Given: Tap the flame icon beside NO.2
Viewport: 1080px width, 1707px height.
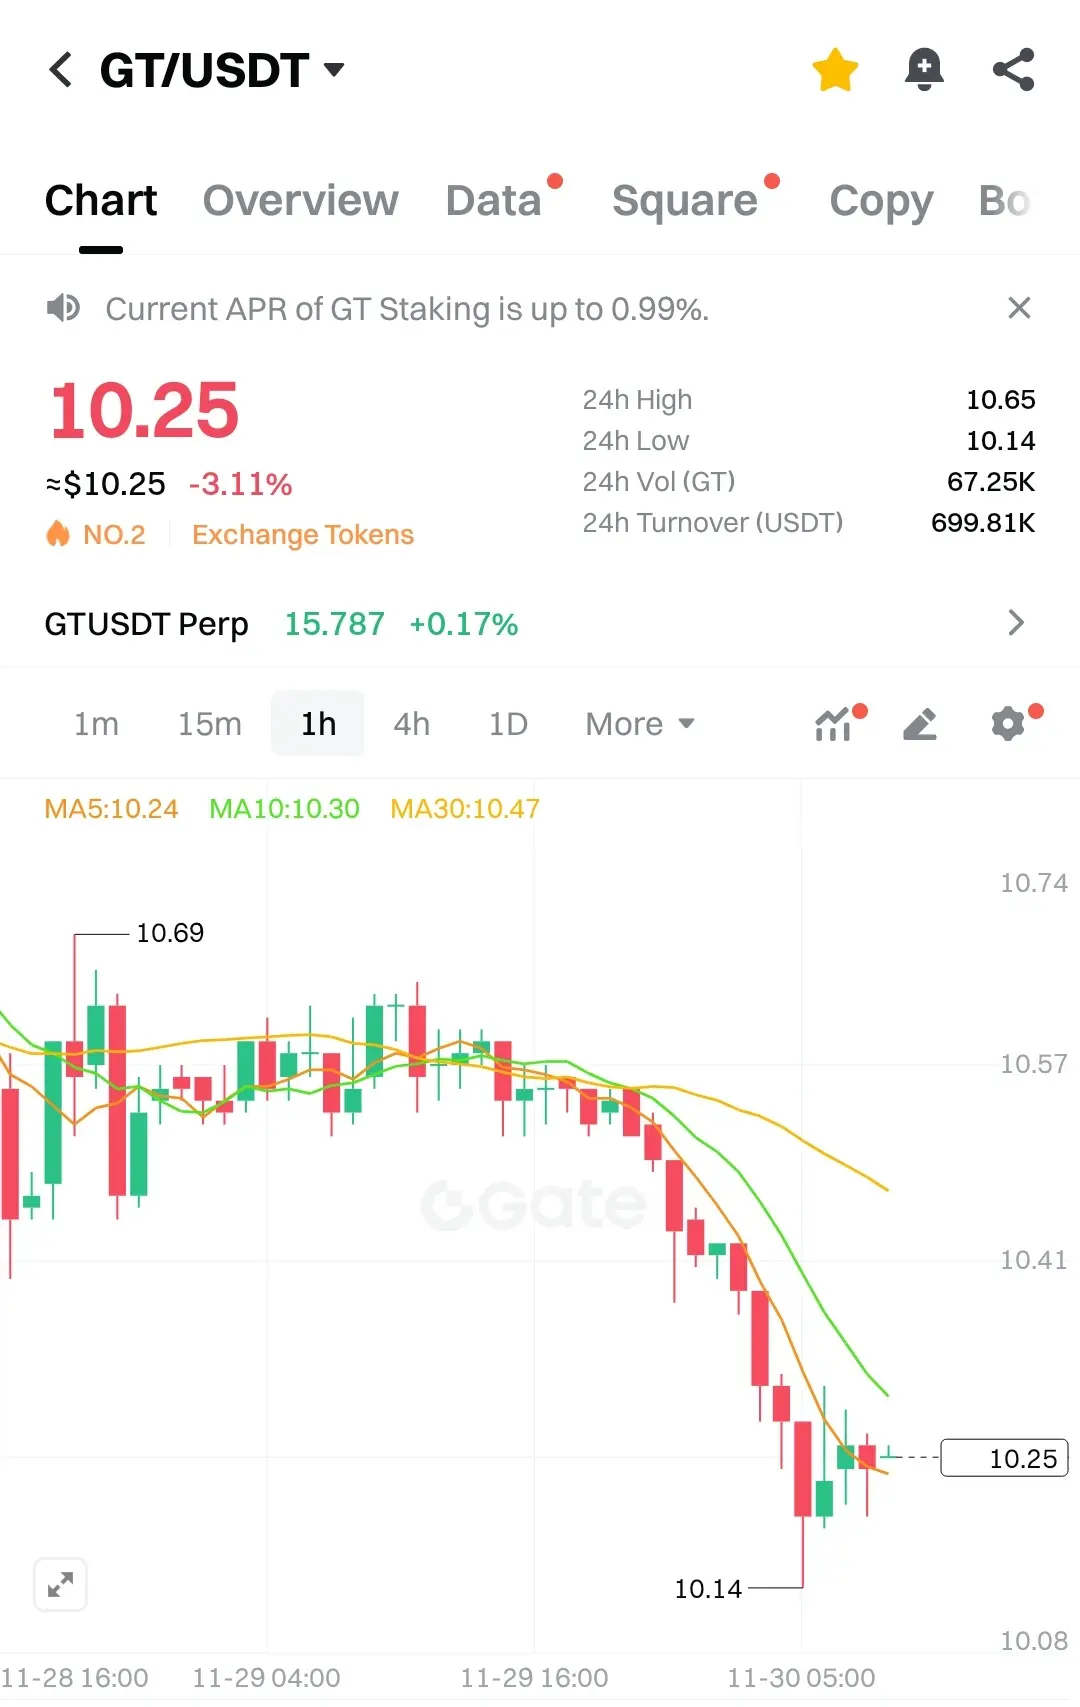Looking at the screenshot, I should 58,534.
